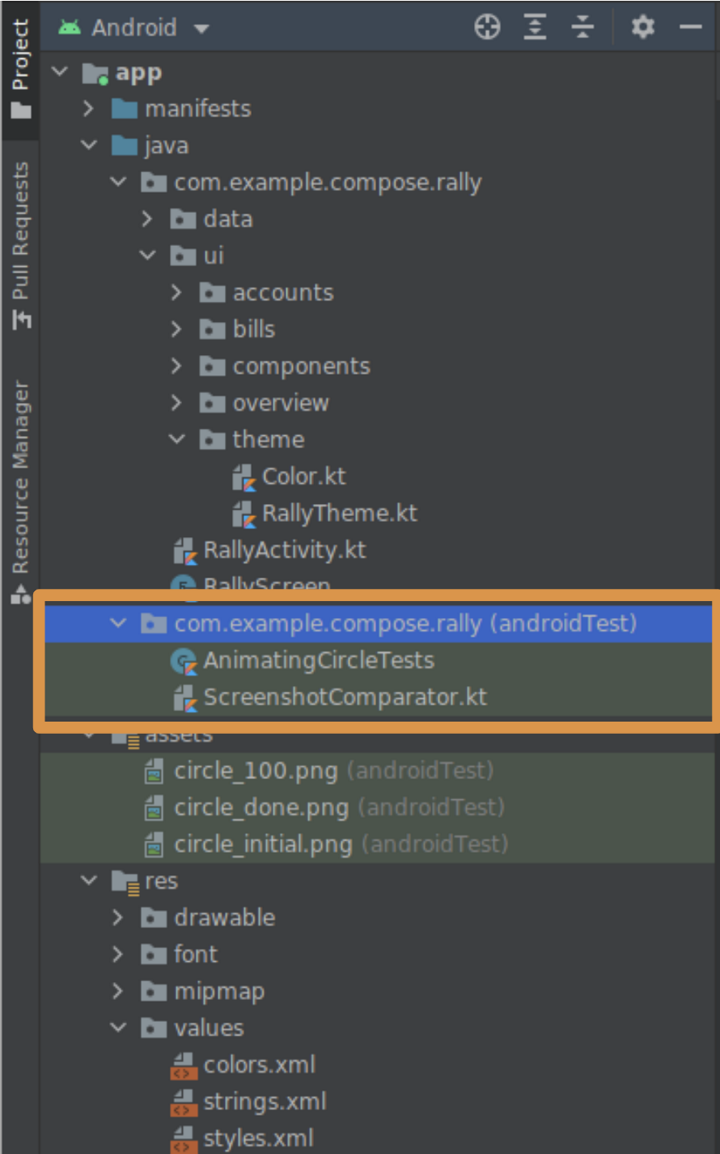Open the Color.kt Kotlin file icon
The width and height of the screenshot is (720, 1154).
(x=243, y=476)
